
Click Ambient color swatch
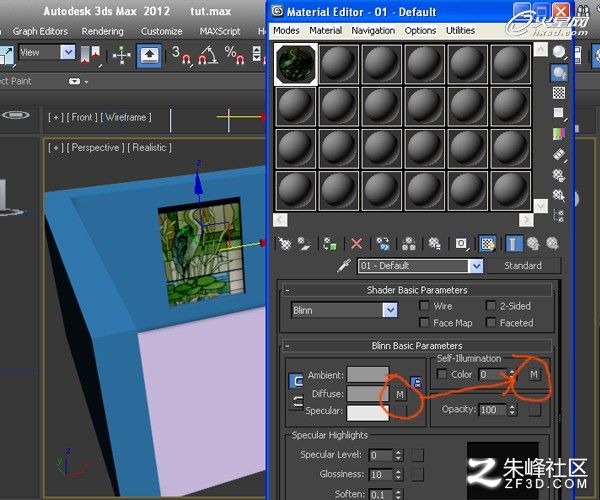368,375
